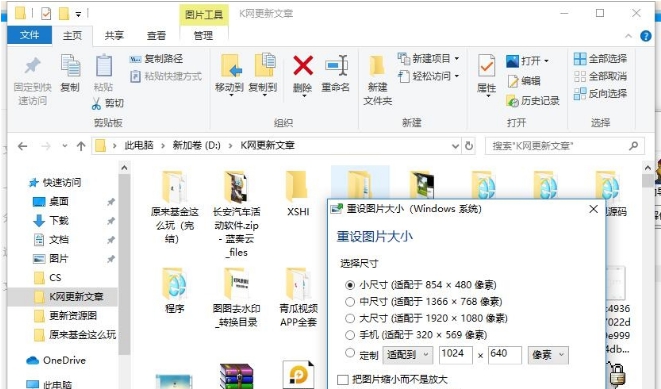Select the 程序 folder
The image size is (661, 389).
pyautogui.click(x=174, y=291)
